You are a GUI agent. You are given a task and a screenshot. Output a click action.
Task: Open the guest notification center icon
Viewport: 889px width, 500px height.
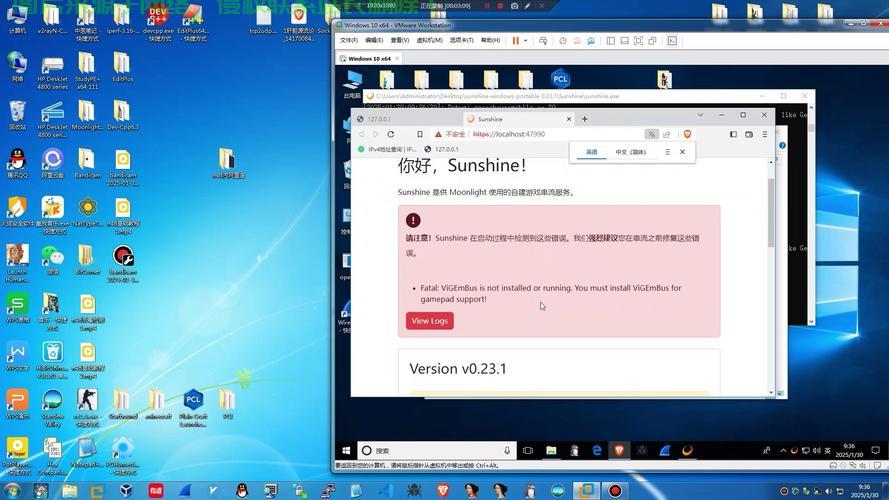pyautogui.click(x=875, y=451)
